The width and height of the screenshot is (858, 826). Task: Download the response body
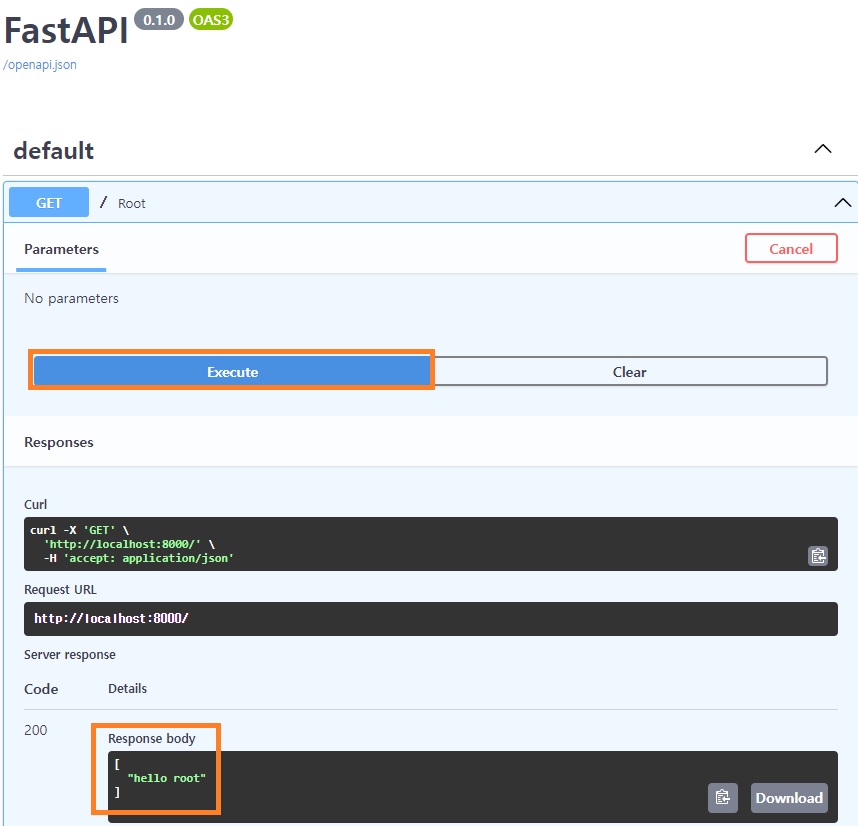[789, 797]
